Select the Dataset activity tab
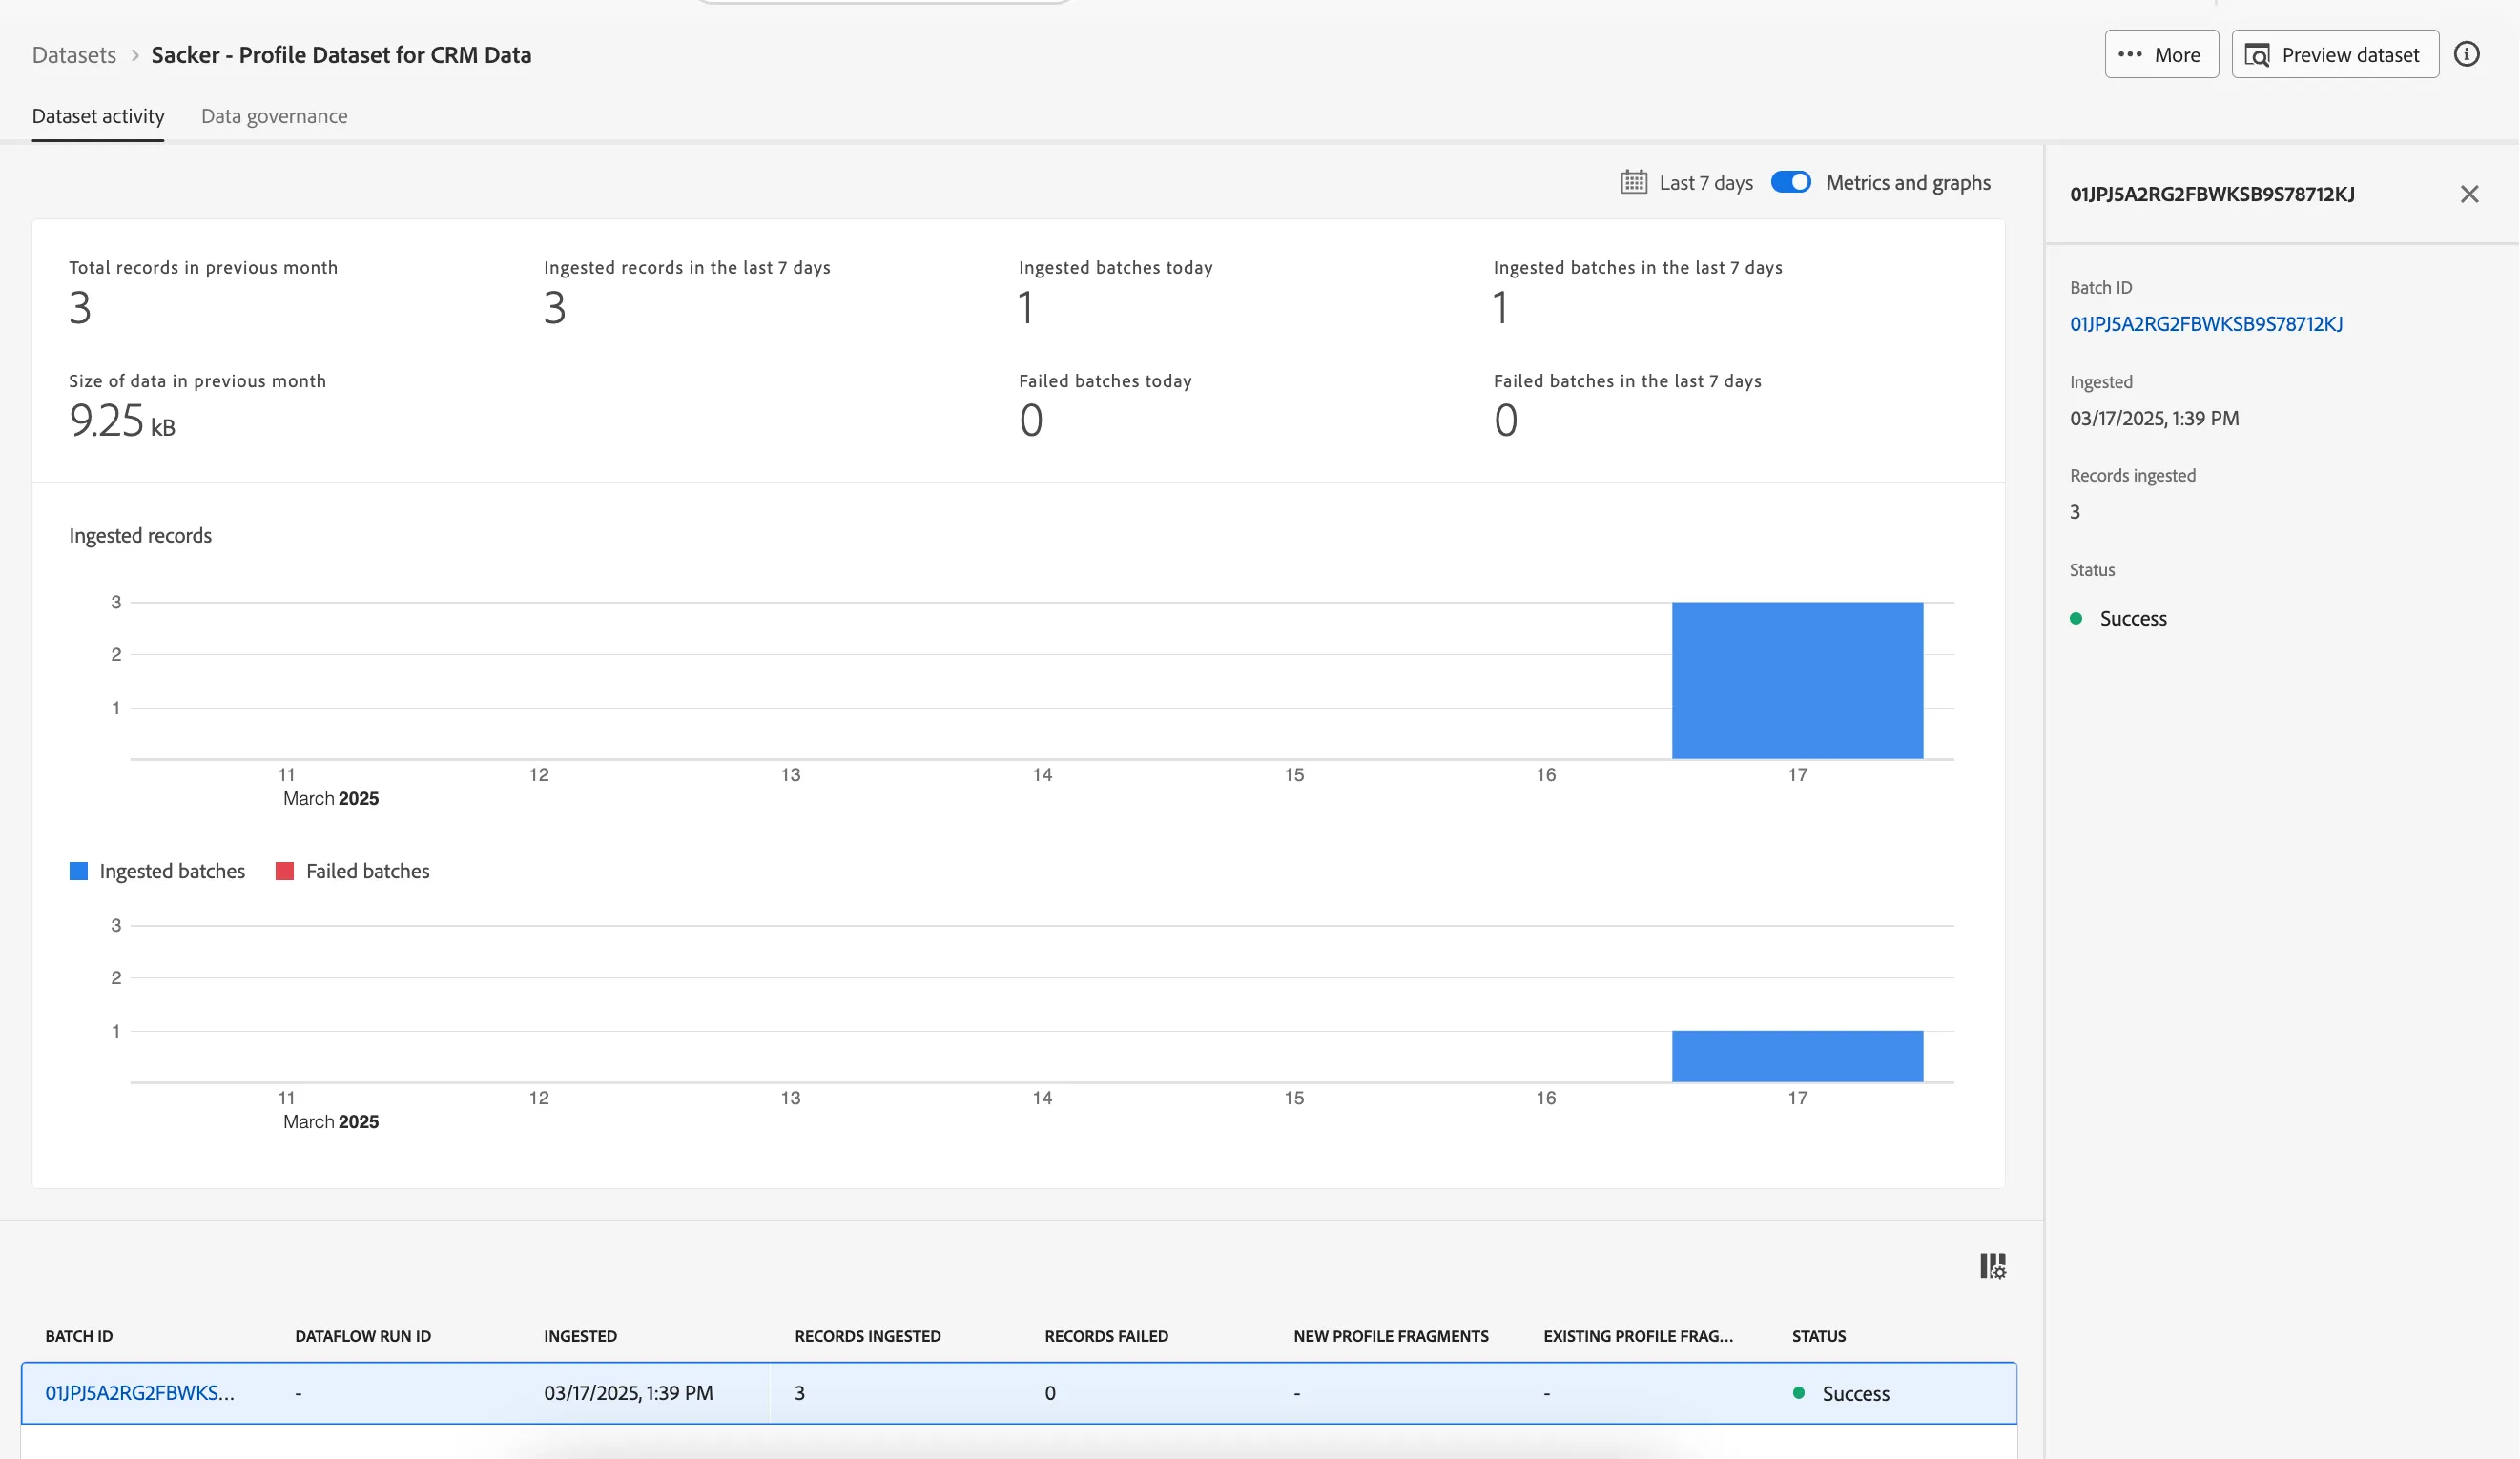This screenshot has height=1459, width=2520. point(98,116)
